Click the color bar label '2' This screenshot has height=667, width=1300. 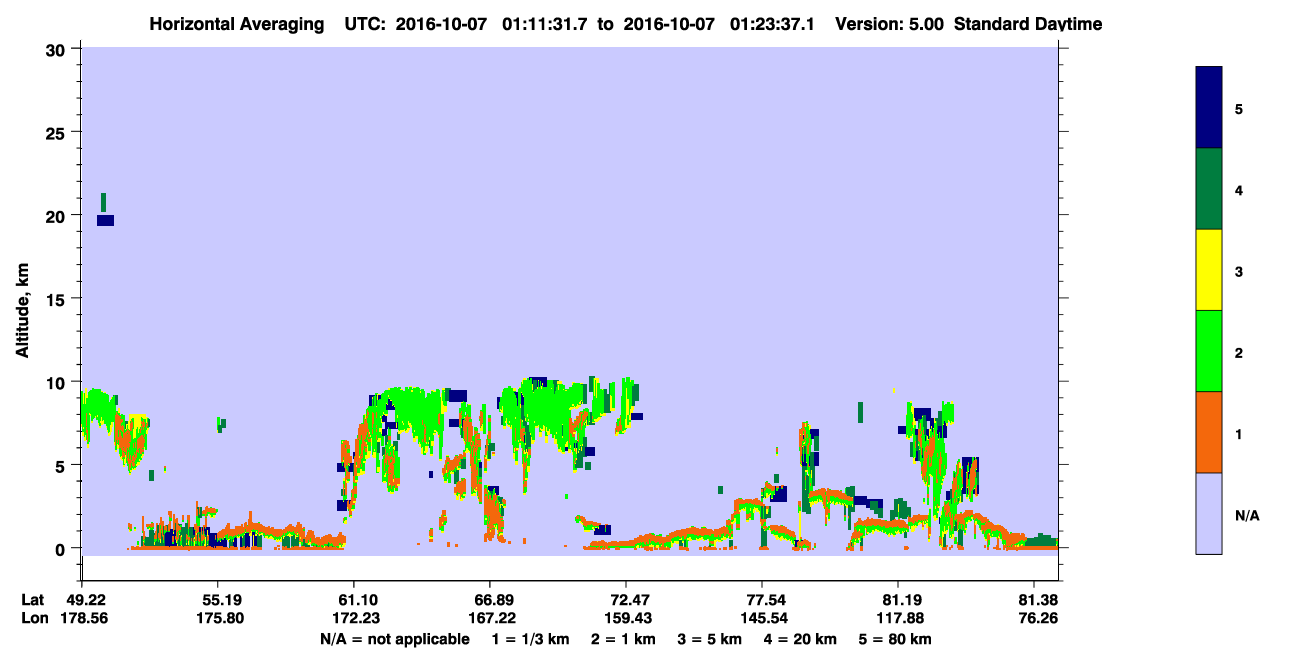[x=1239, y=353]
